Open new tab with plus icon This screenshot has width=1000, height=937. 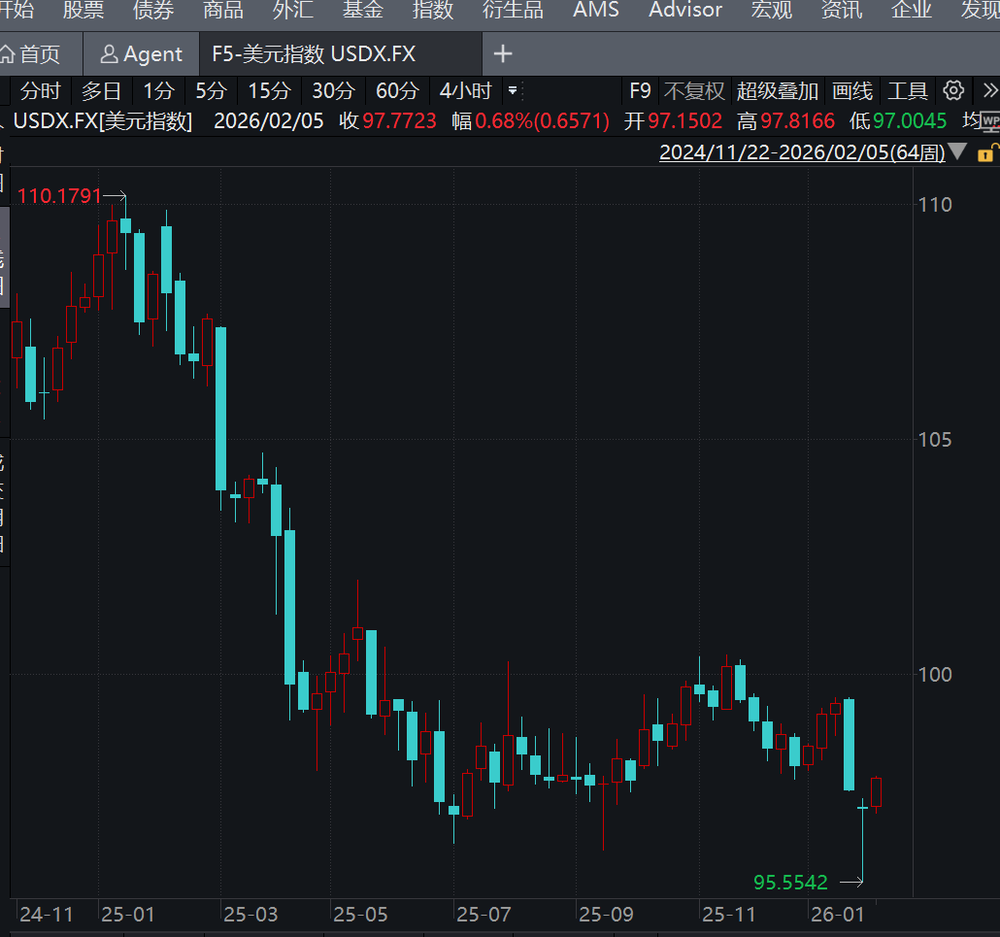tap(503, 54)
